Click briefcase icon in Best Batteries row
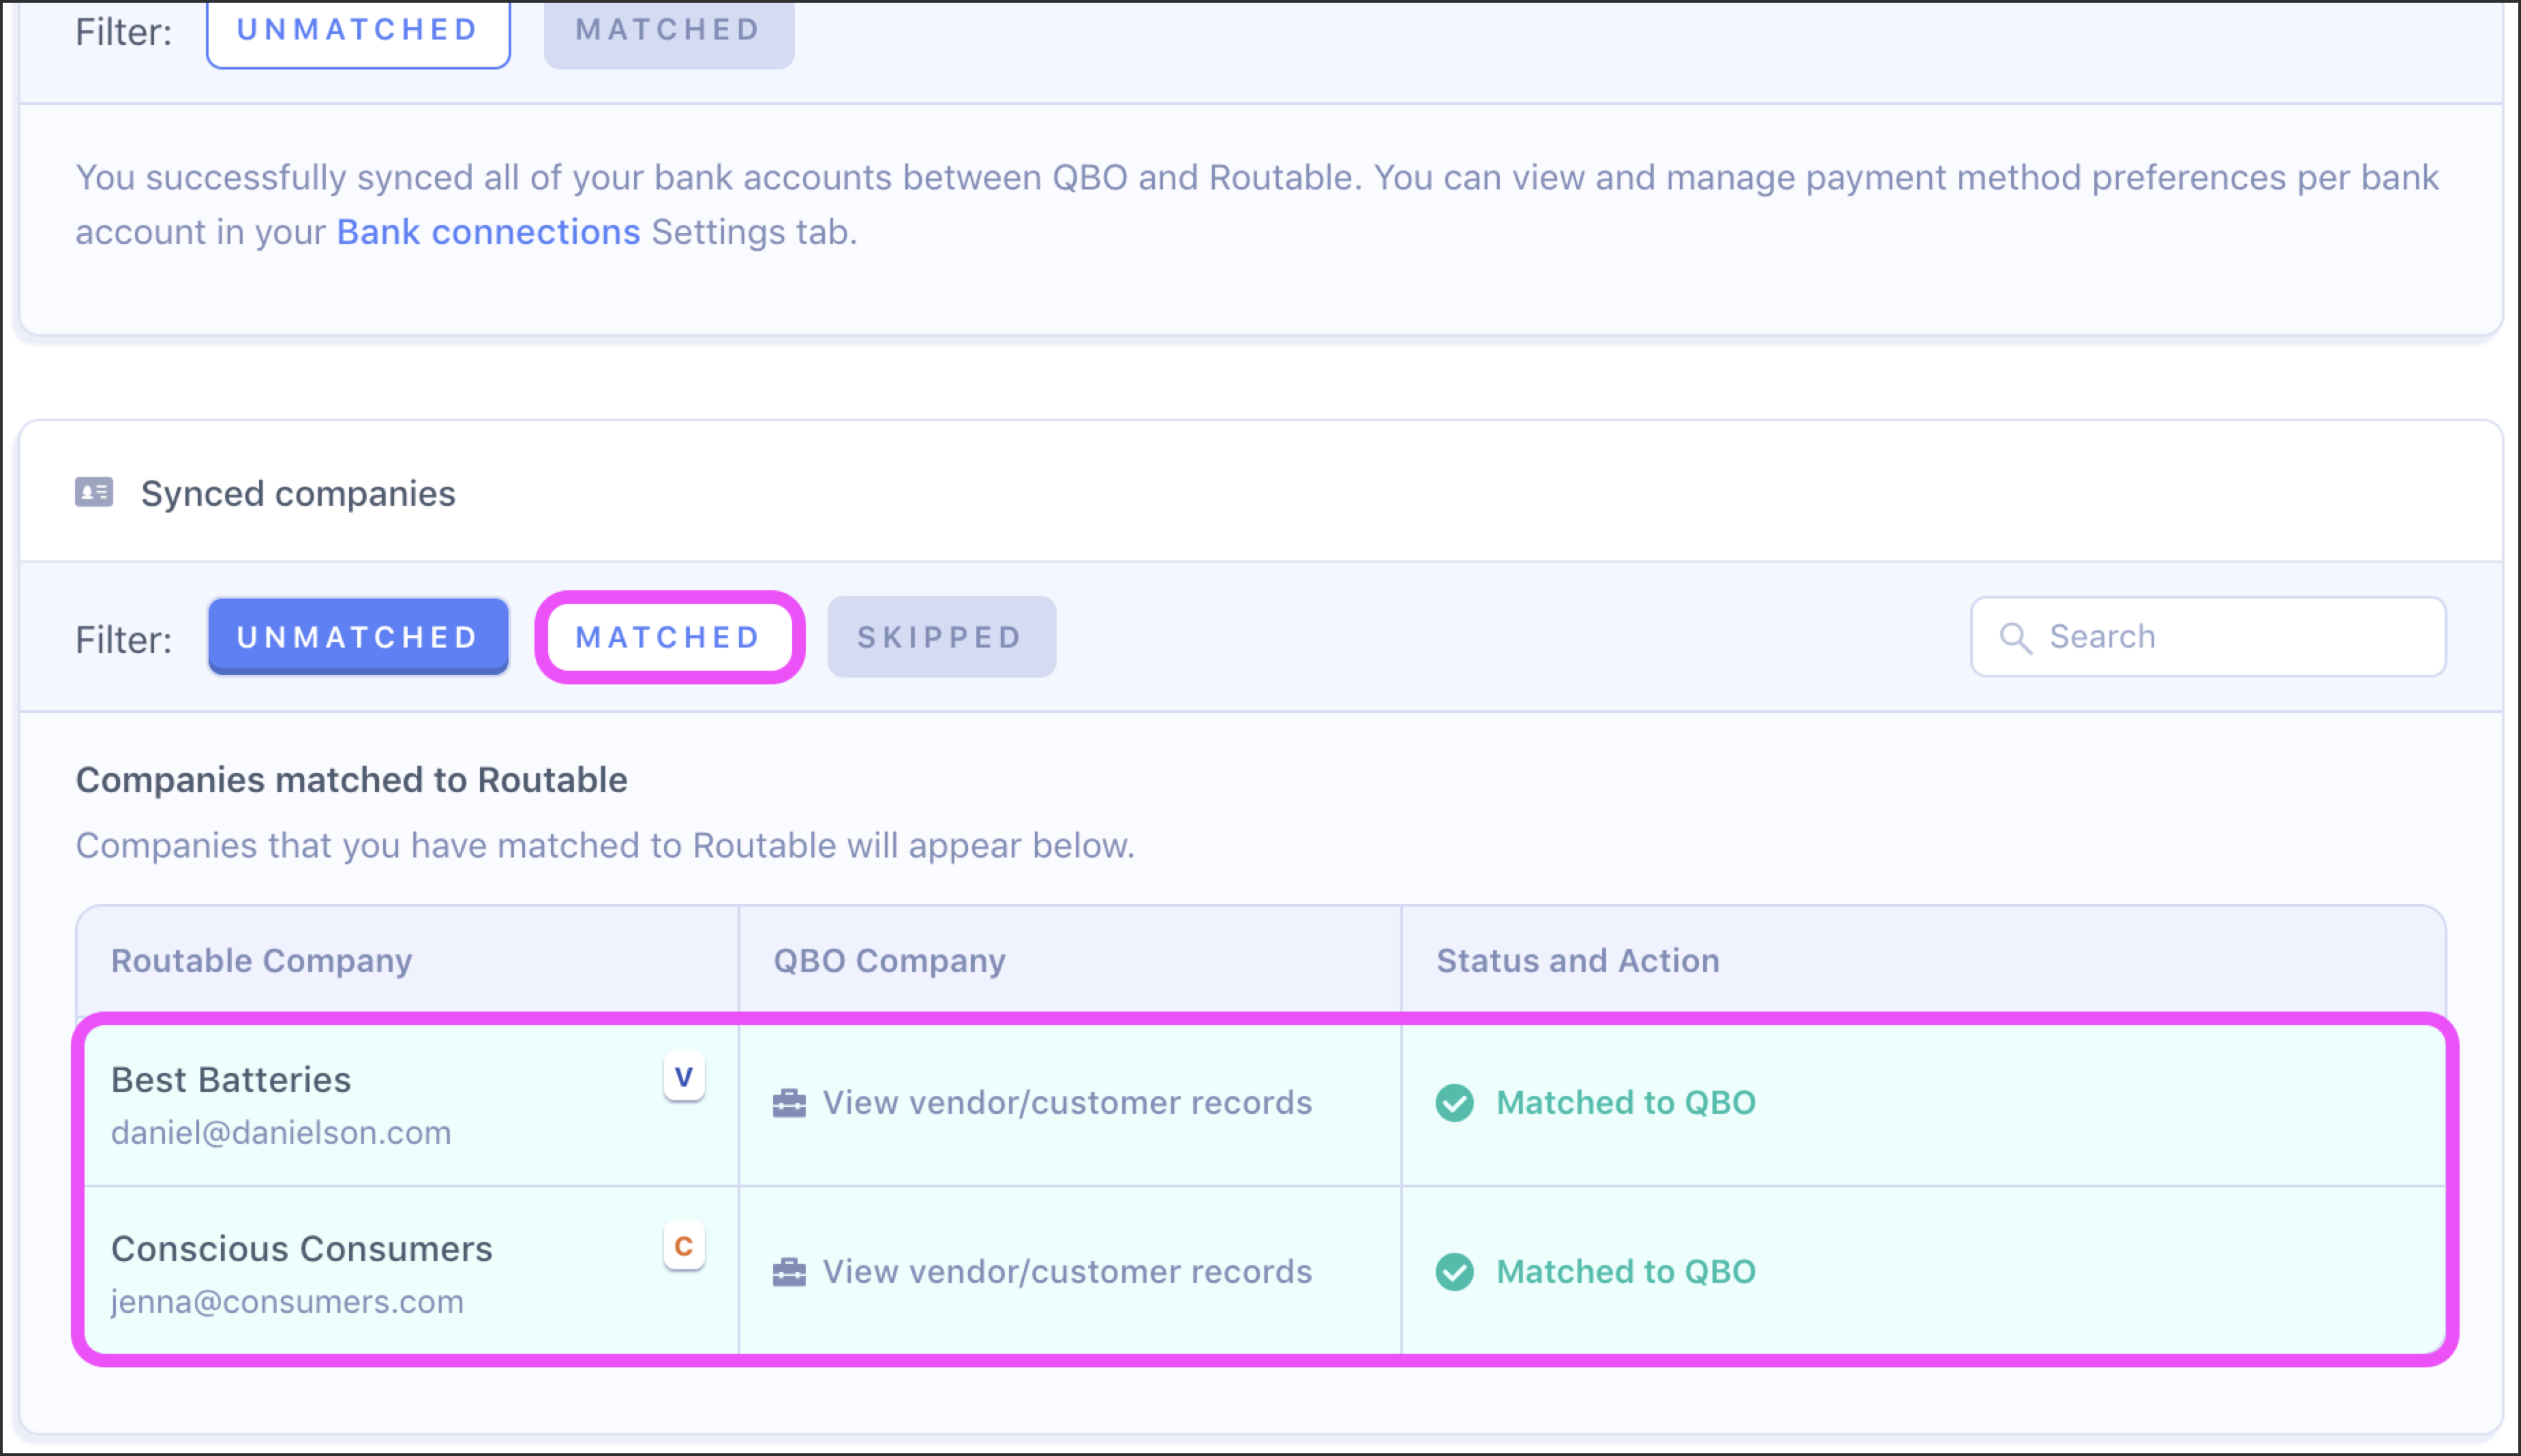Screen dimensions: 2521x1456 click(789, 1103)
